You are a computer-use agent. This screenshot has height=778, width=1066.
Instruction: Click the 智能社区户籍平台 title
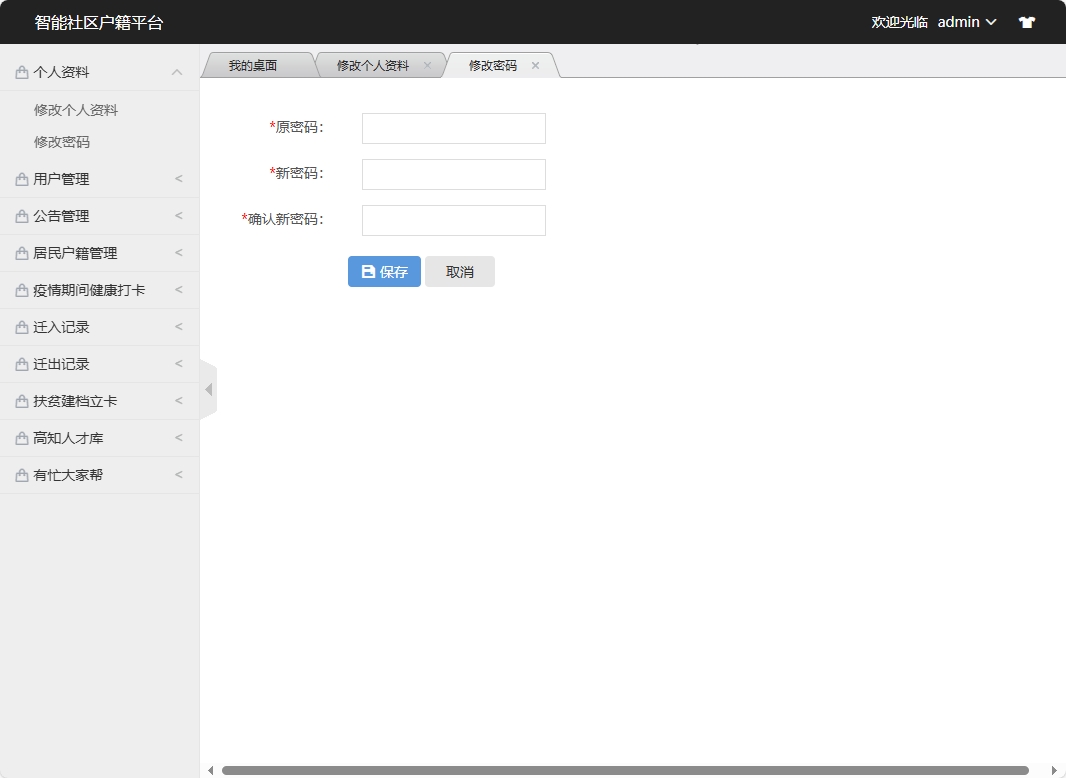click(x=99, y=22)
